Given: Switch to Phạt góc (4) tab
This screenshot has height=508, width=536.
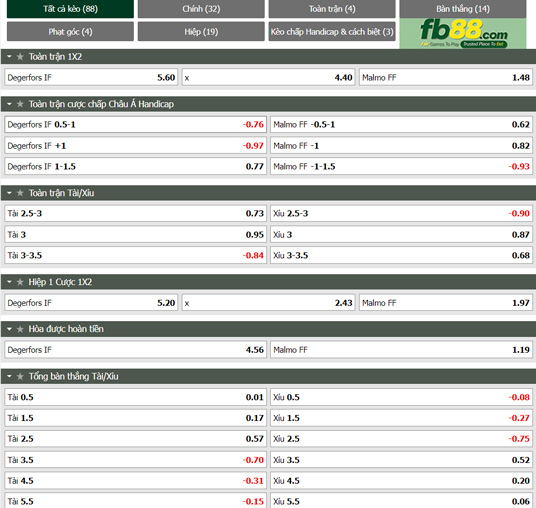Looking at the screenshot, I should (x=70, y=31).
